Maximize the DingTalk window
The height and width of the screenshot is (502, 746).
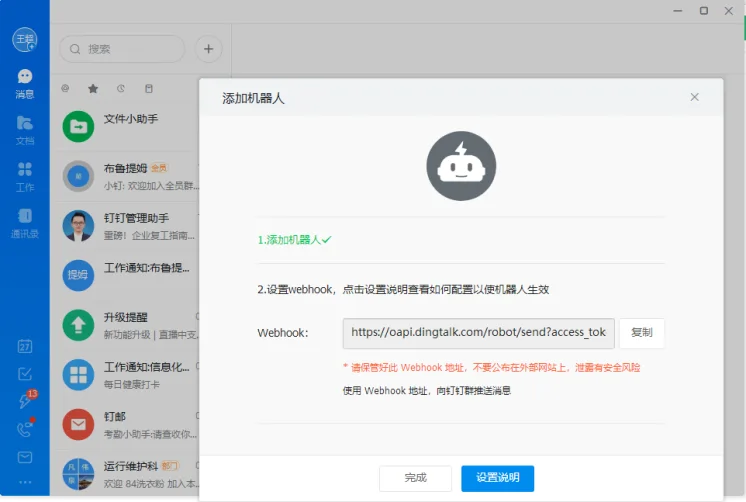click(x=704, y=10)
